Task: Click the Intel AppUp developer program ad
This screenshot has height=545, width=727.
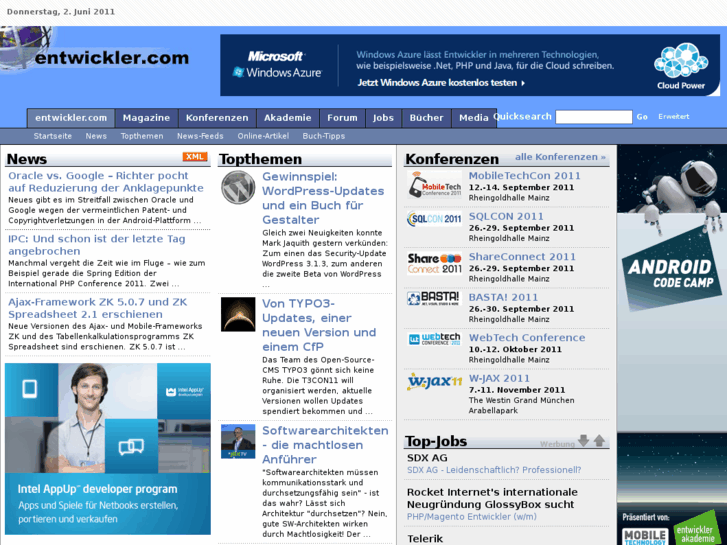Action: click(x=108, y=449)
